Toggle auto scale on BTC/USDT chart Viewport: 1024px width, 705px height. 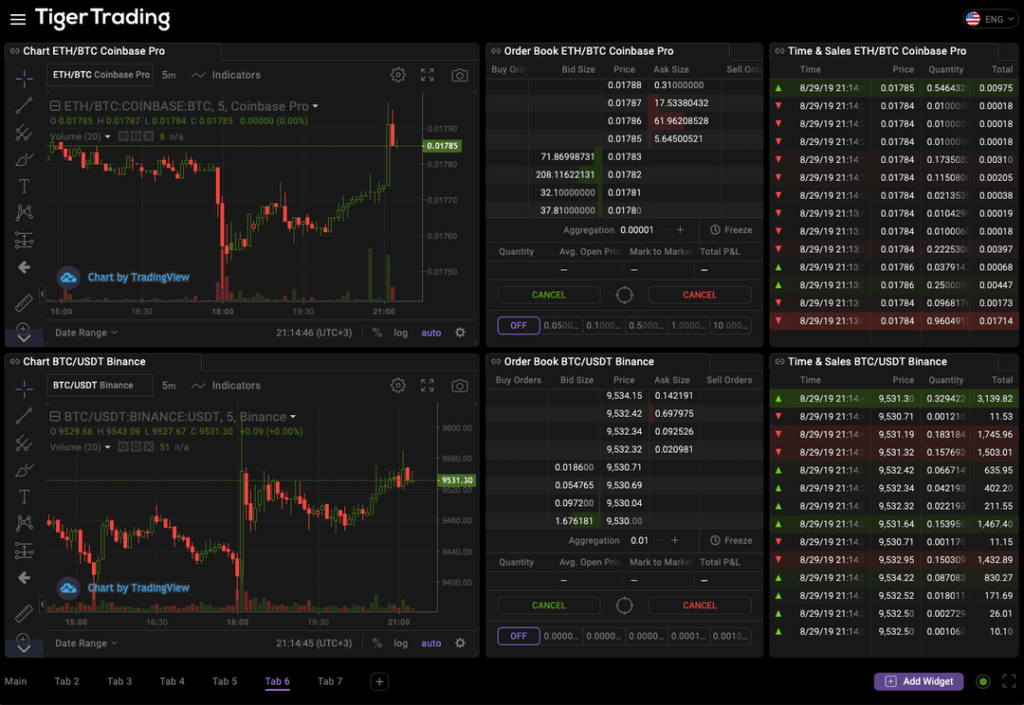431,643
